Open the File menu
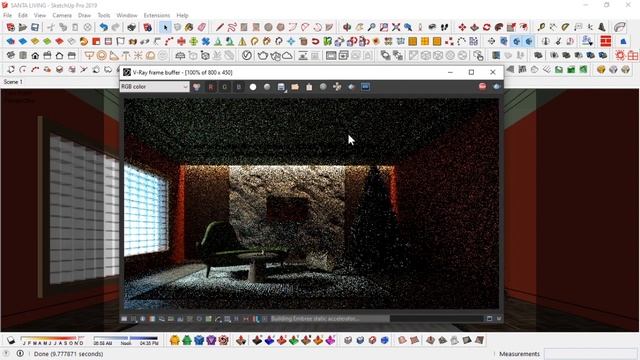640x360 pixels. (x=7, y=16)
